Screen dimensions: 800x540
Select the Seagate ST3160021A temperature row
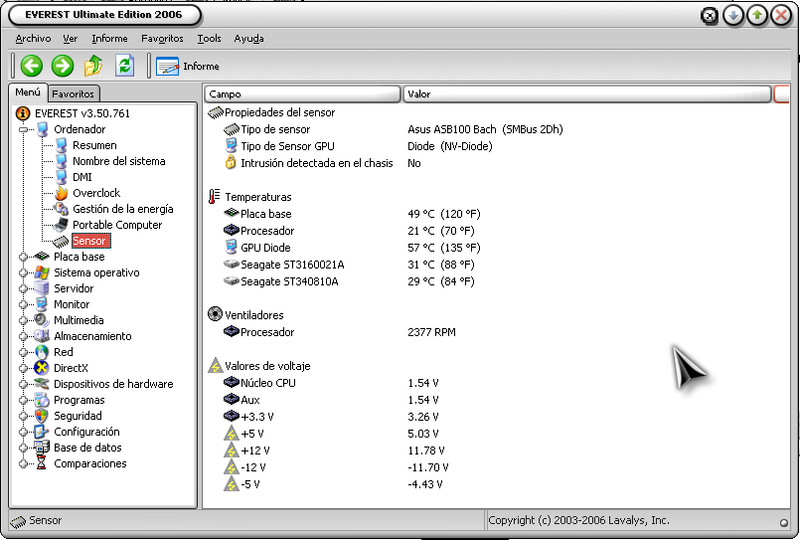coord(349,265)
